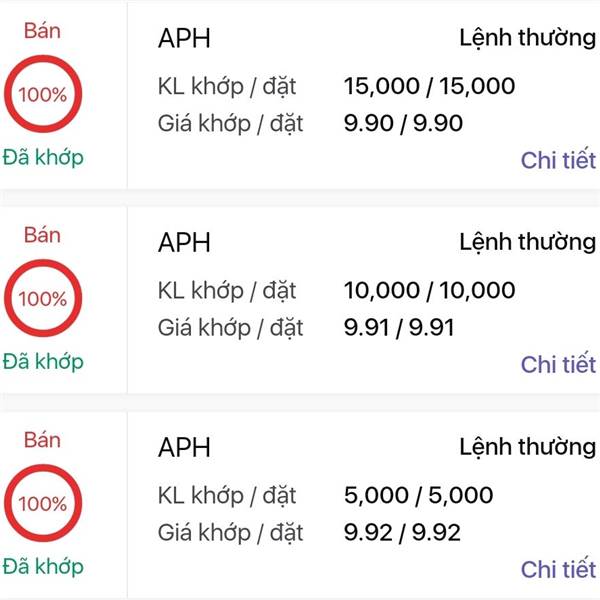
Task: Click Lệnh thường on the 10,000 order
Action: click(528, 243)
